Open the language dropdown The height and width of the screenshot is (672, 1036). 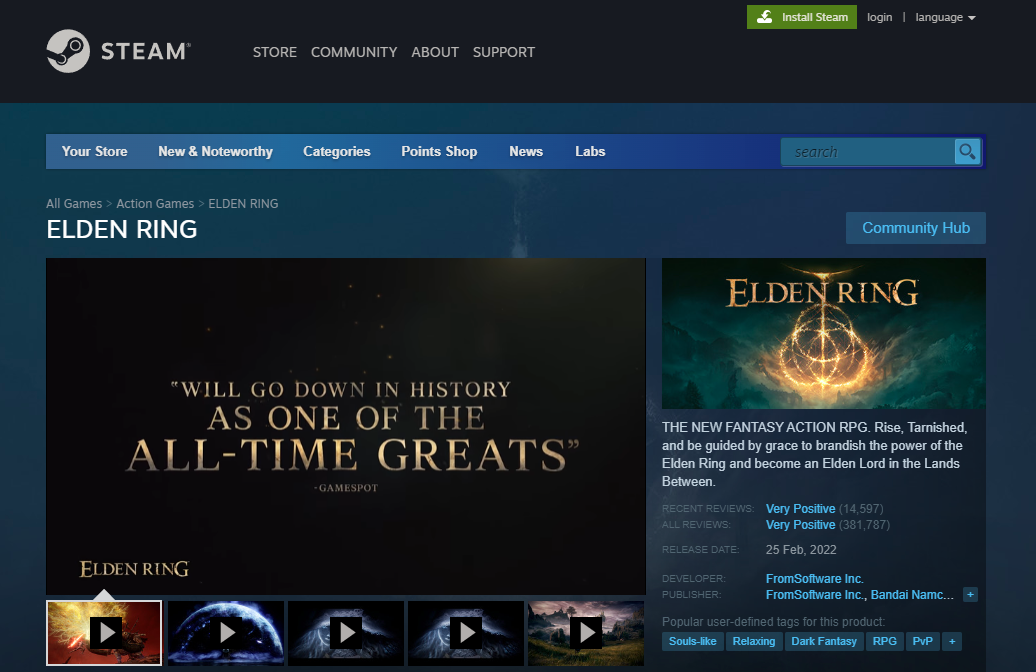pyautogui.click(x=945, y=17)
